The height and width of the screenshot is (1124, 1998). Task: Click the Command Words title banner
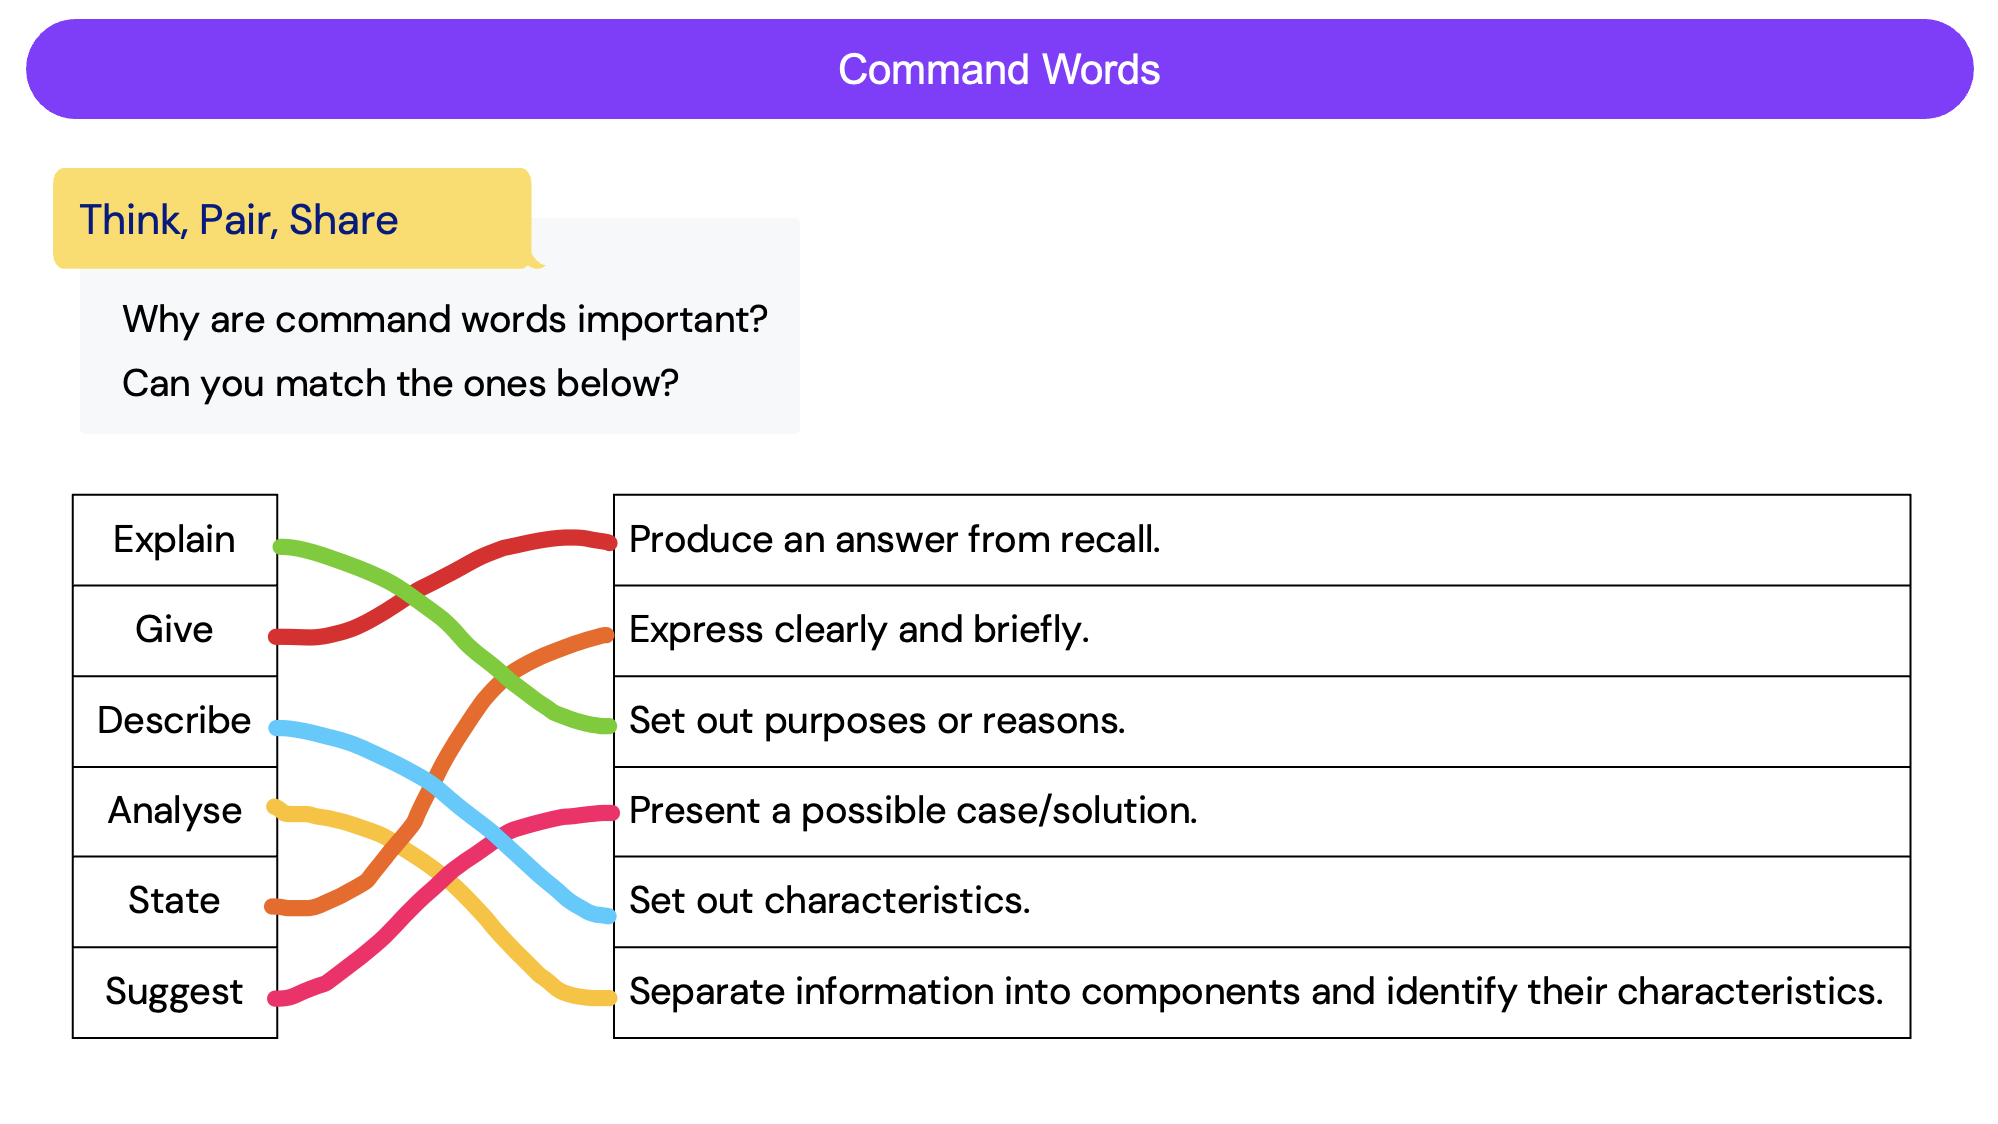(998, 69)
